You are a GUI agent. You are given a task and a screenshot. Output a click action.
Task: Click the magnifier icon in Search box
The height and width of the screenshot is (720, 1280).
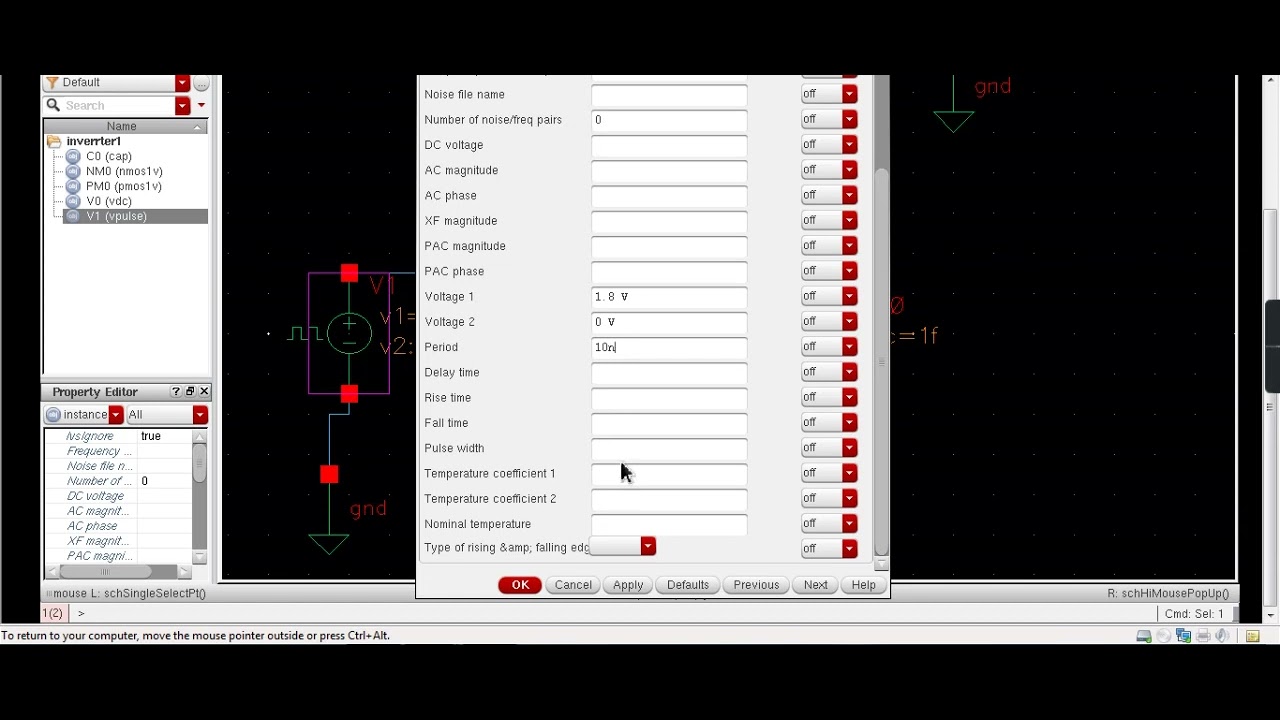pyautogui.click(x=53, y=105)
